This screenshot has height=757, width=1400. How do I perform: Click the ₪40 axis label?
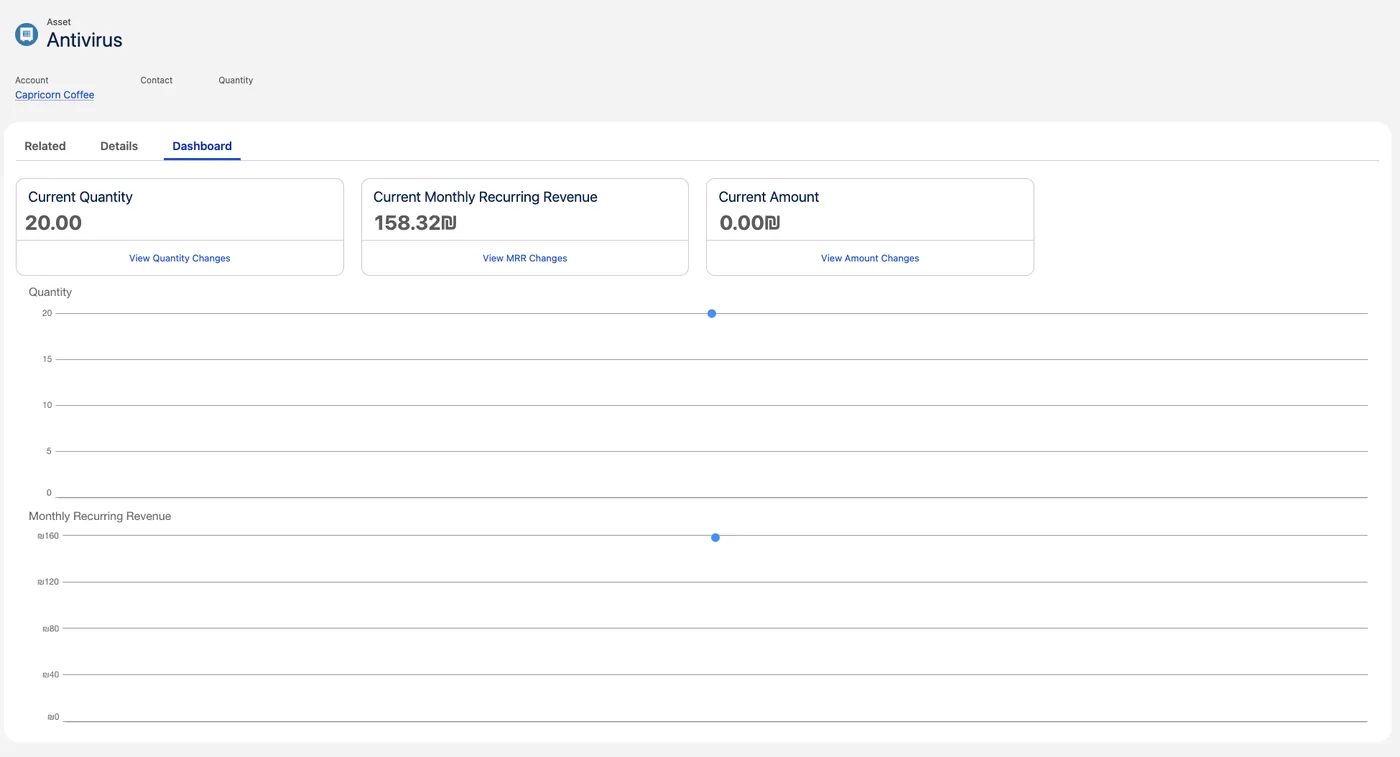tap(51, 675)
